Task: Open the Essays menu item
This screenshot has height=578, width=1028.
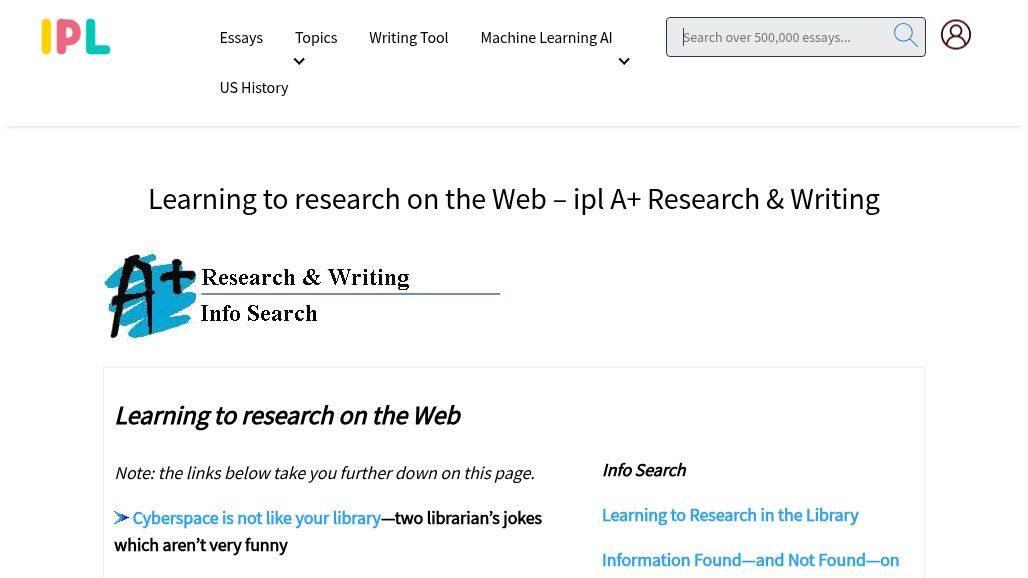Action: (x=241, y=37)
